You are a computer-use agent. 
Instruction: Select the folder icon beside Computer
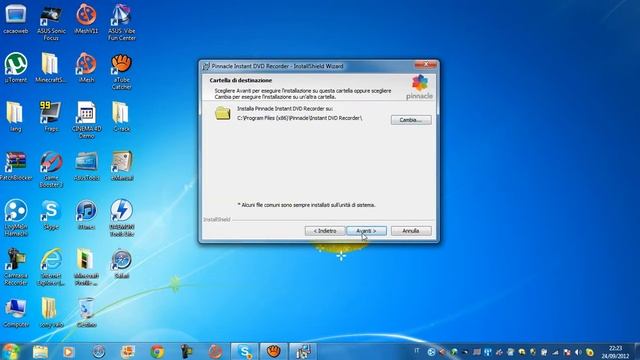click(x=51, y=313)
